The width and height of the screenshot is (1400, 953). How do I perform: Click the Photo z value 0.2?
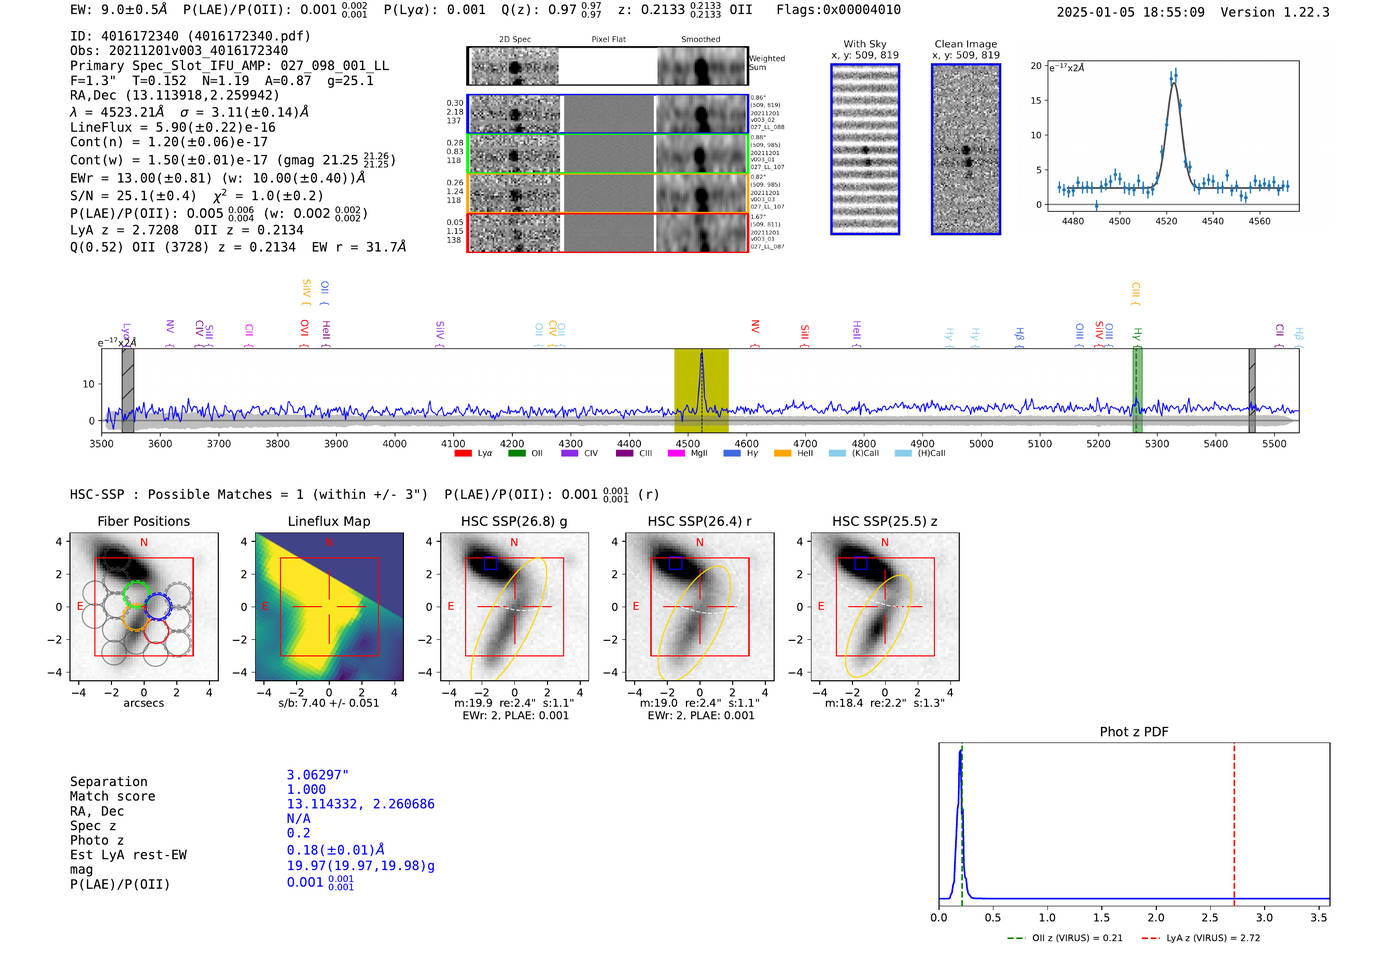point(298,833)
